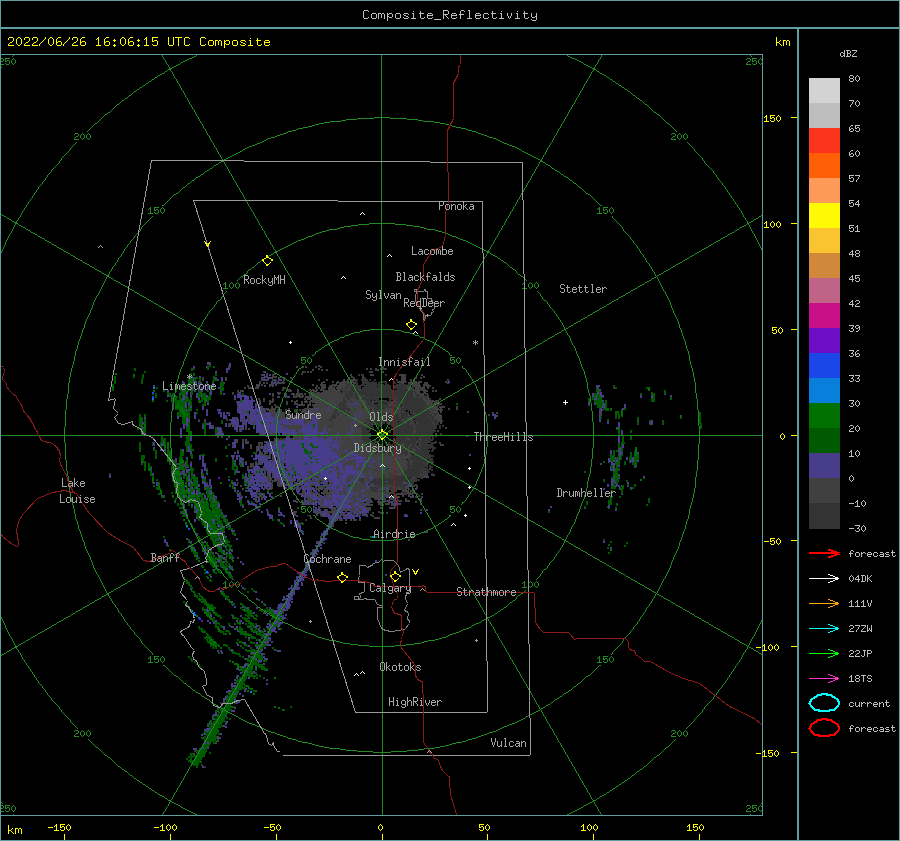Click the Innisfail label

404,362
